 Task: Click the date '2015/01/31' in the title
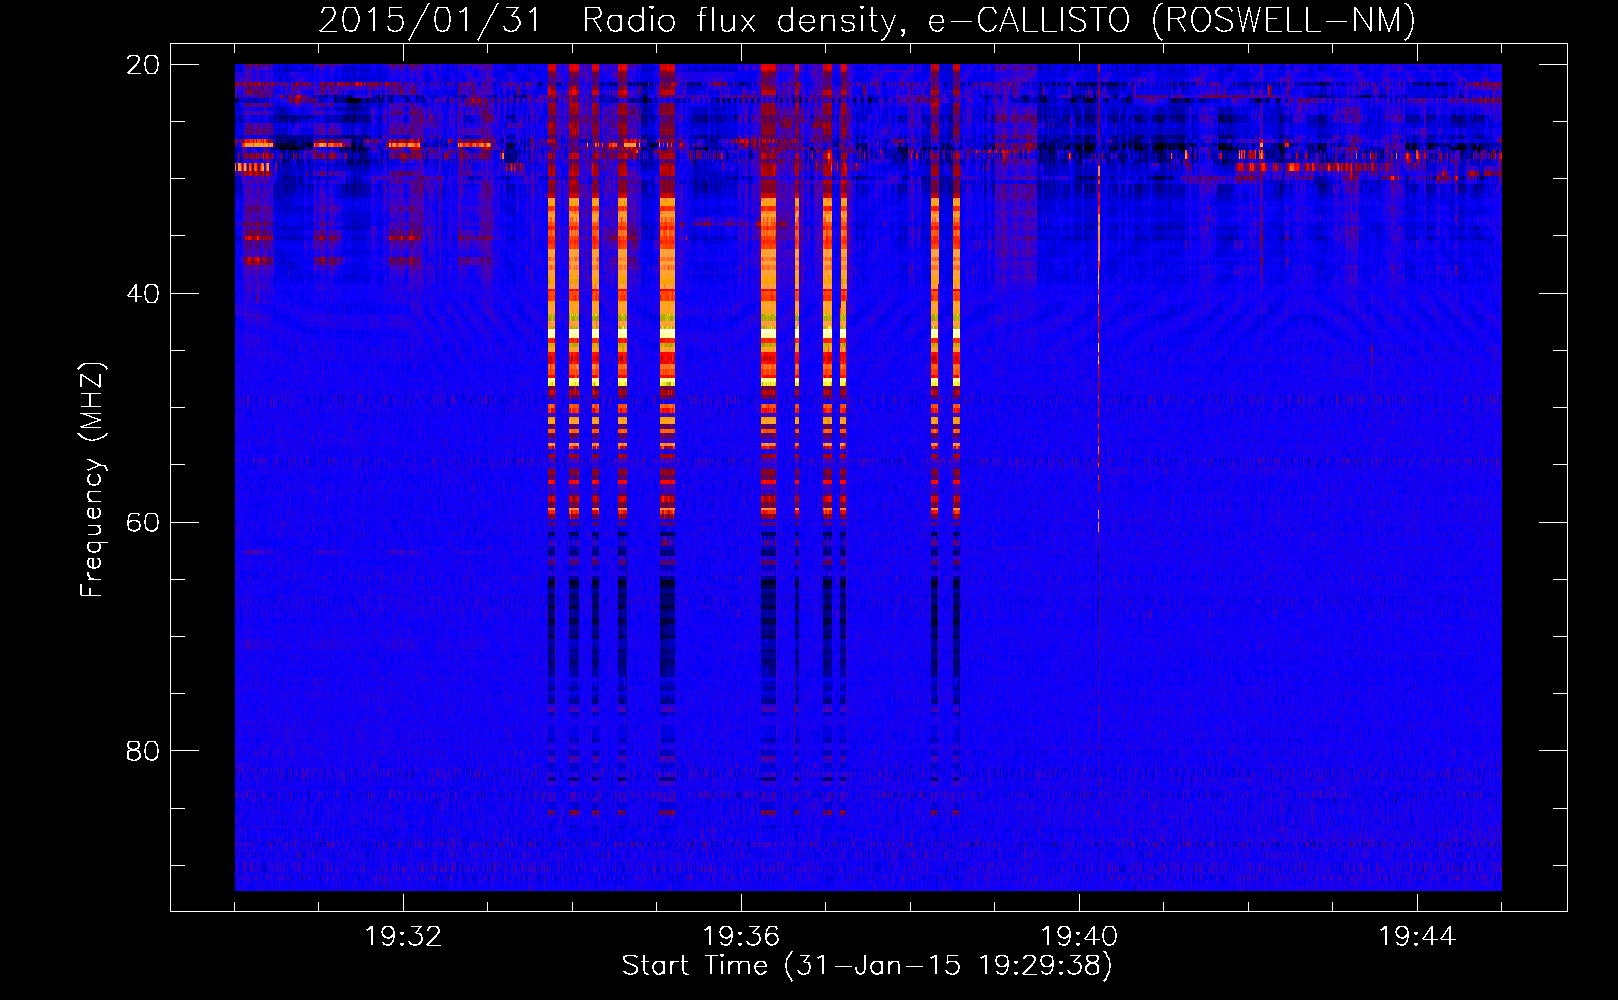pyautogui.click(x=430, y=20)
